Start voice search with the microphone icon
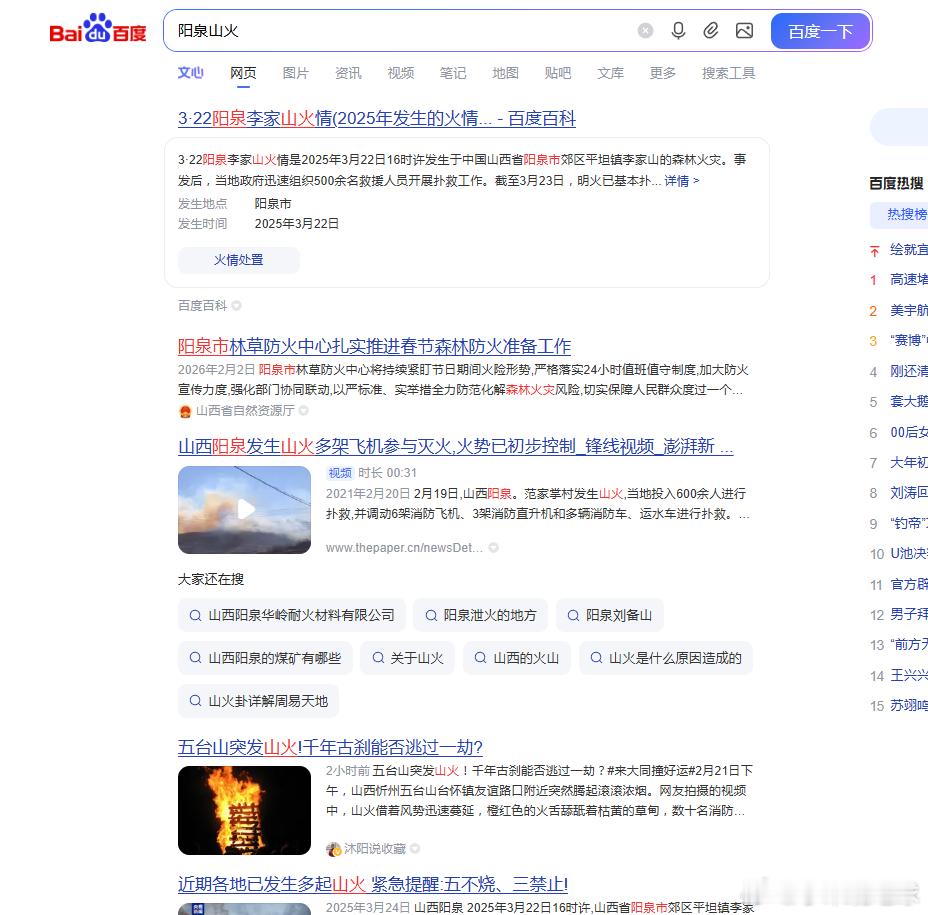Image resolution: width=928 pixels, height=915 pixels. pyautogui.click(x=678, y=30)
